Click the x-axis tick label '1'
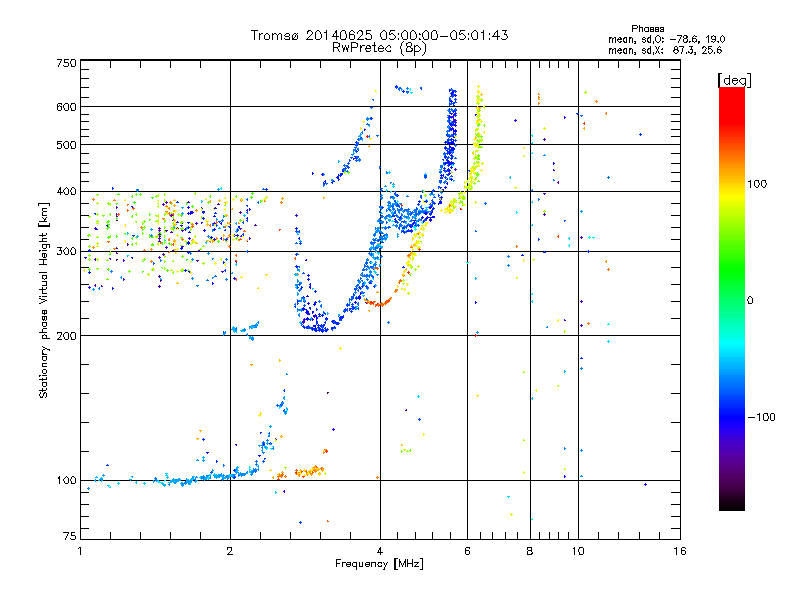 pyautogui.click(x=80, y=551)
